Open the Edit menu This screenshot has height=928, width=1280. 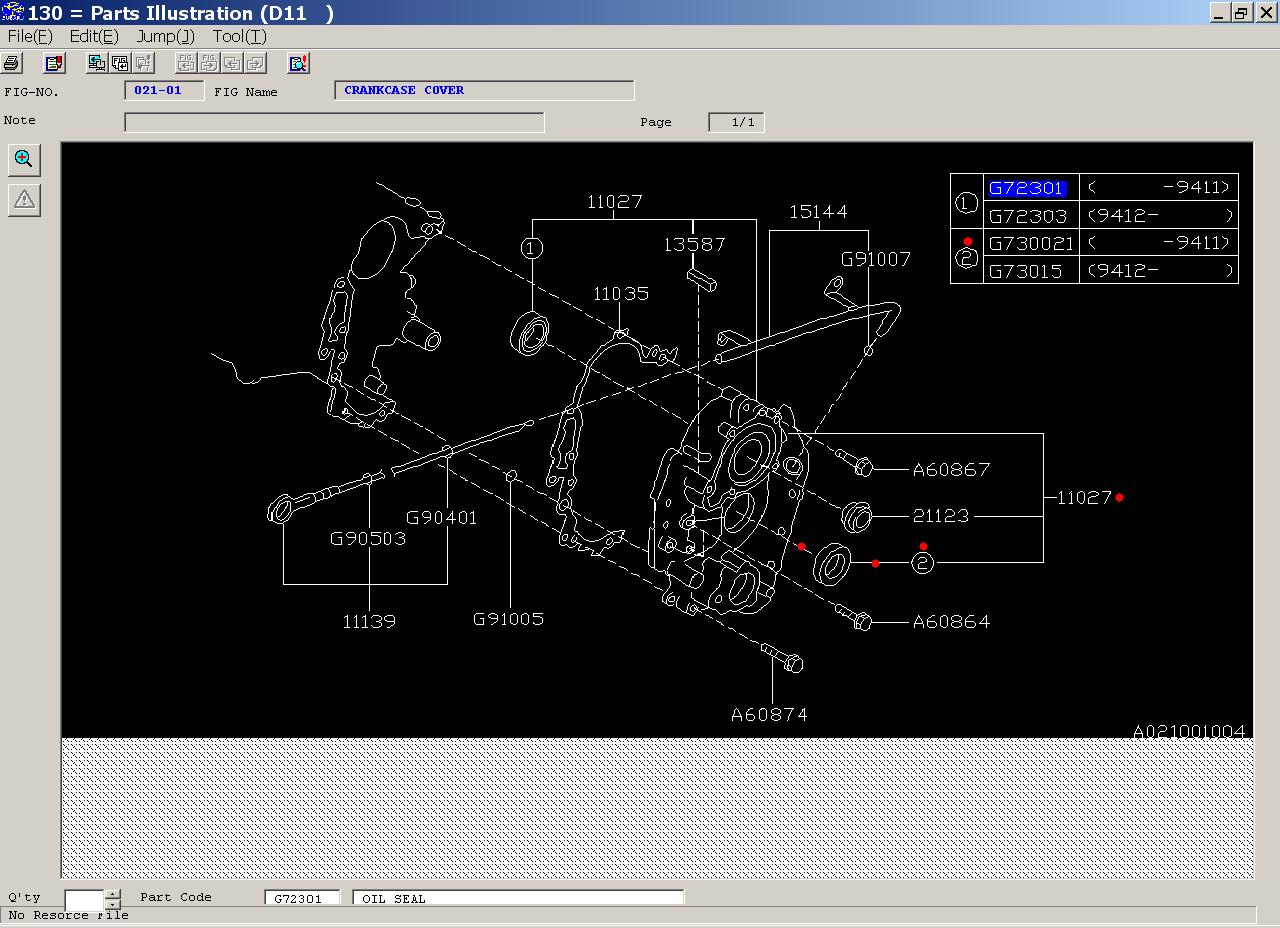[94, 36]
